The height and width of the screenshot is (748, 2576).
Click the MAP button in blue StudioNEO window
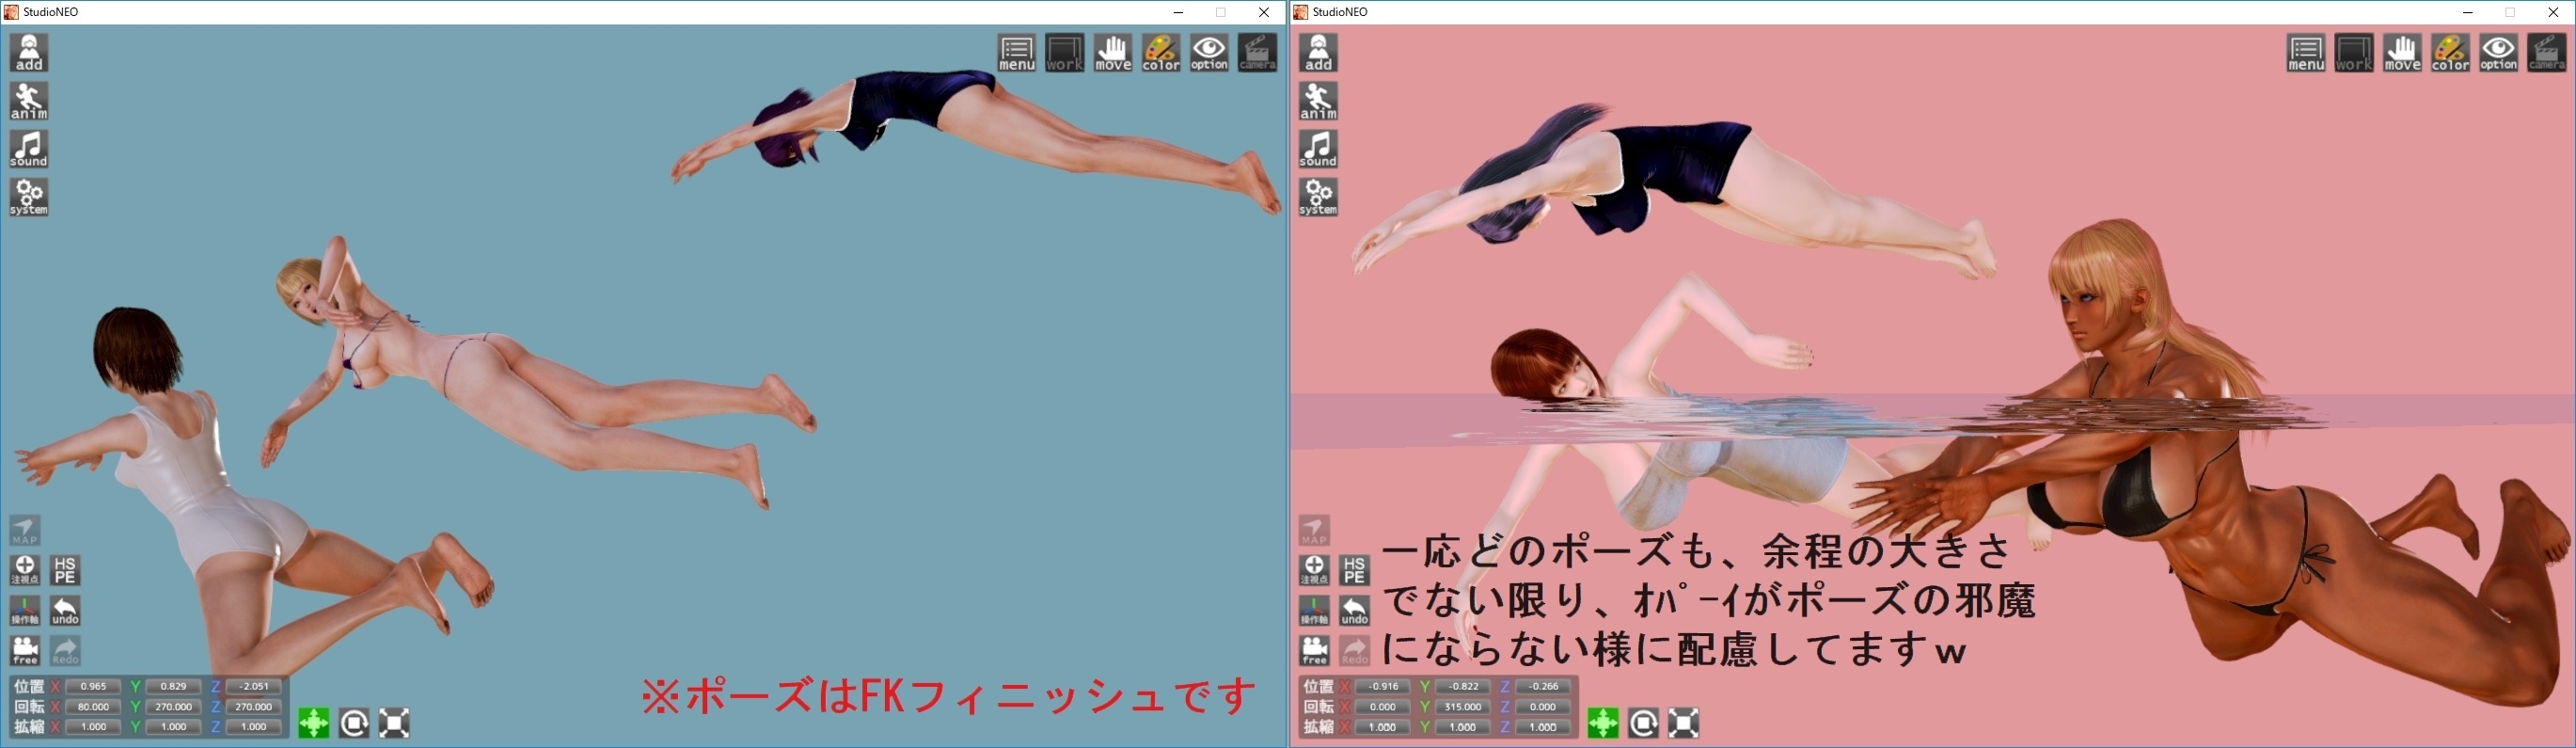click(x=25, y=530)
